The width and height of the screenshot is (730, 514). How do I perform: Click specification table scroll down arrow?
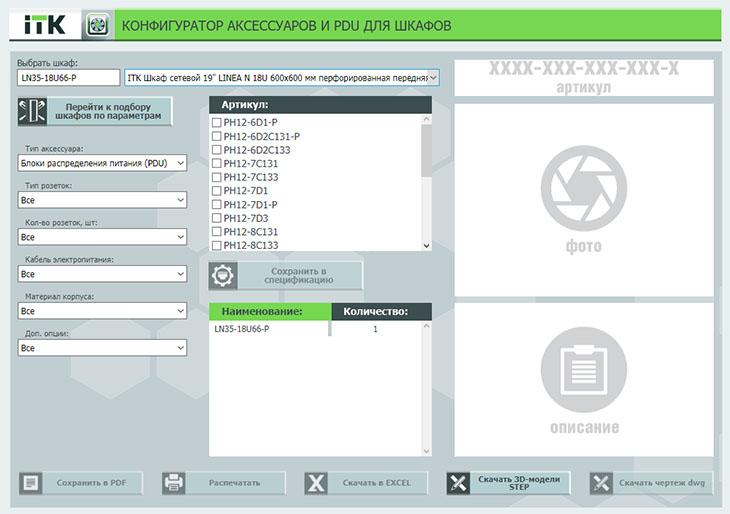pos(426,451)
